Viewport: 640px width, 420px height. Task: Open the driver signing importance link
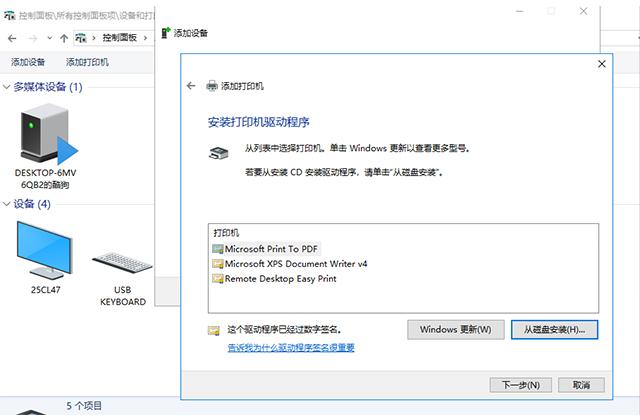tap(291, 348)
